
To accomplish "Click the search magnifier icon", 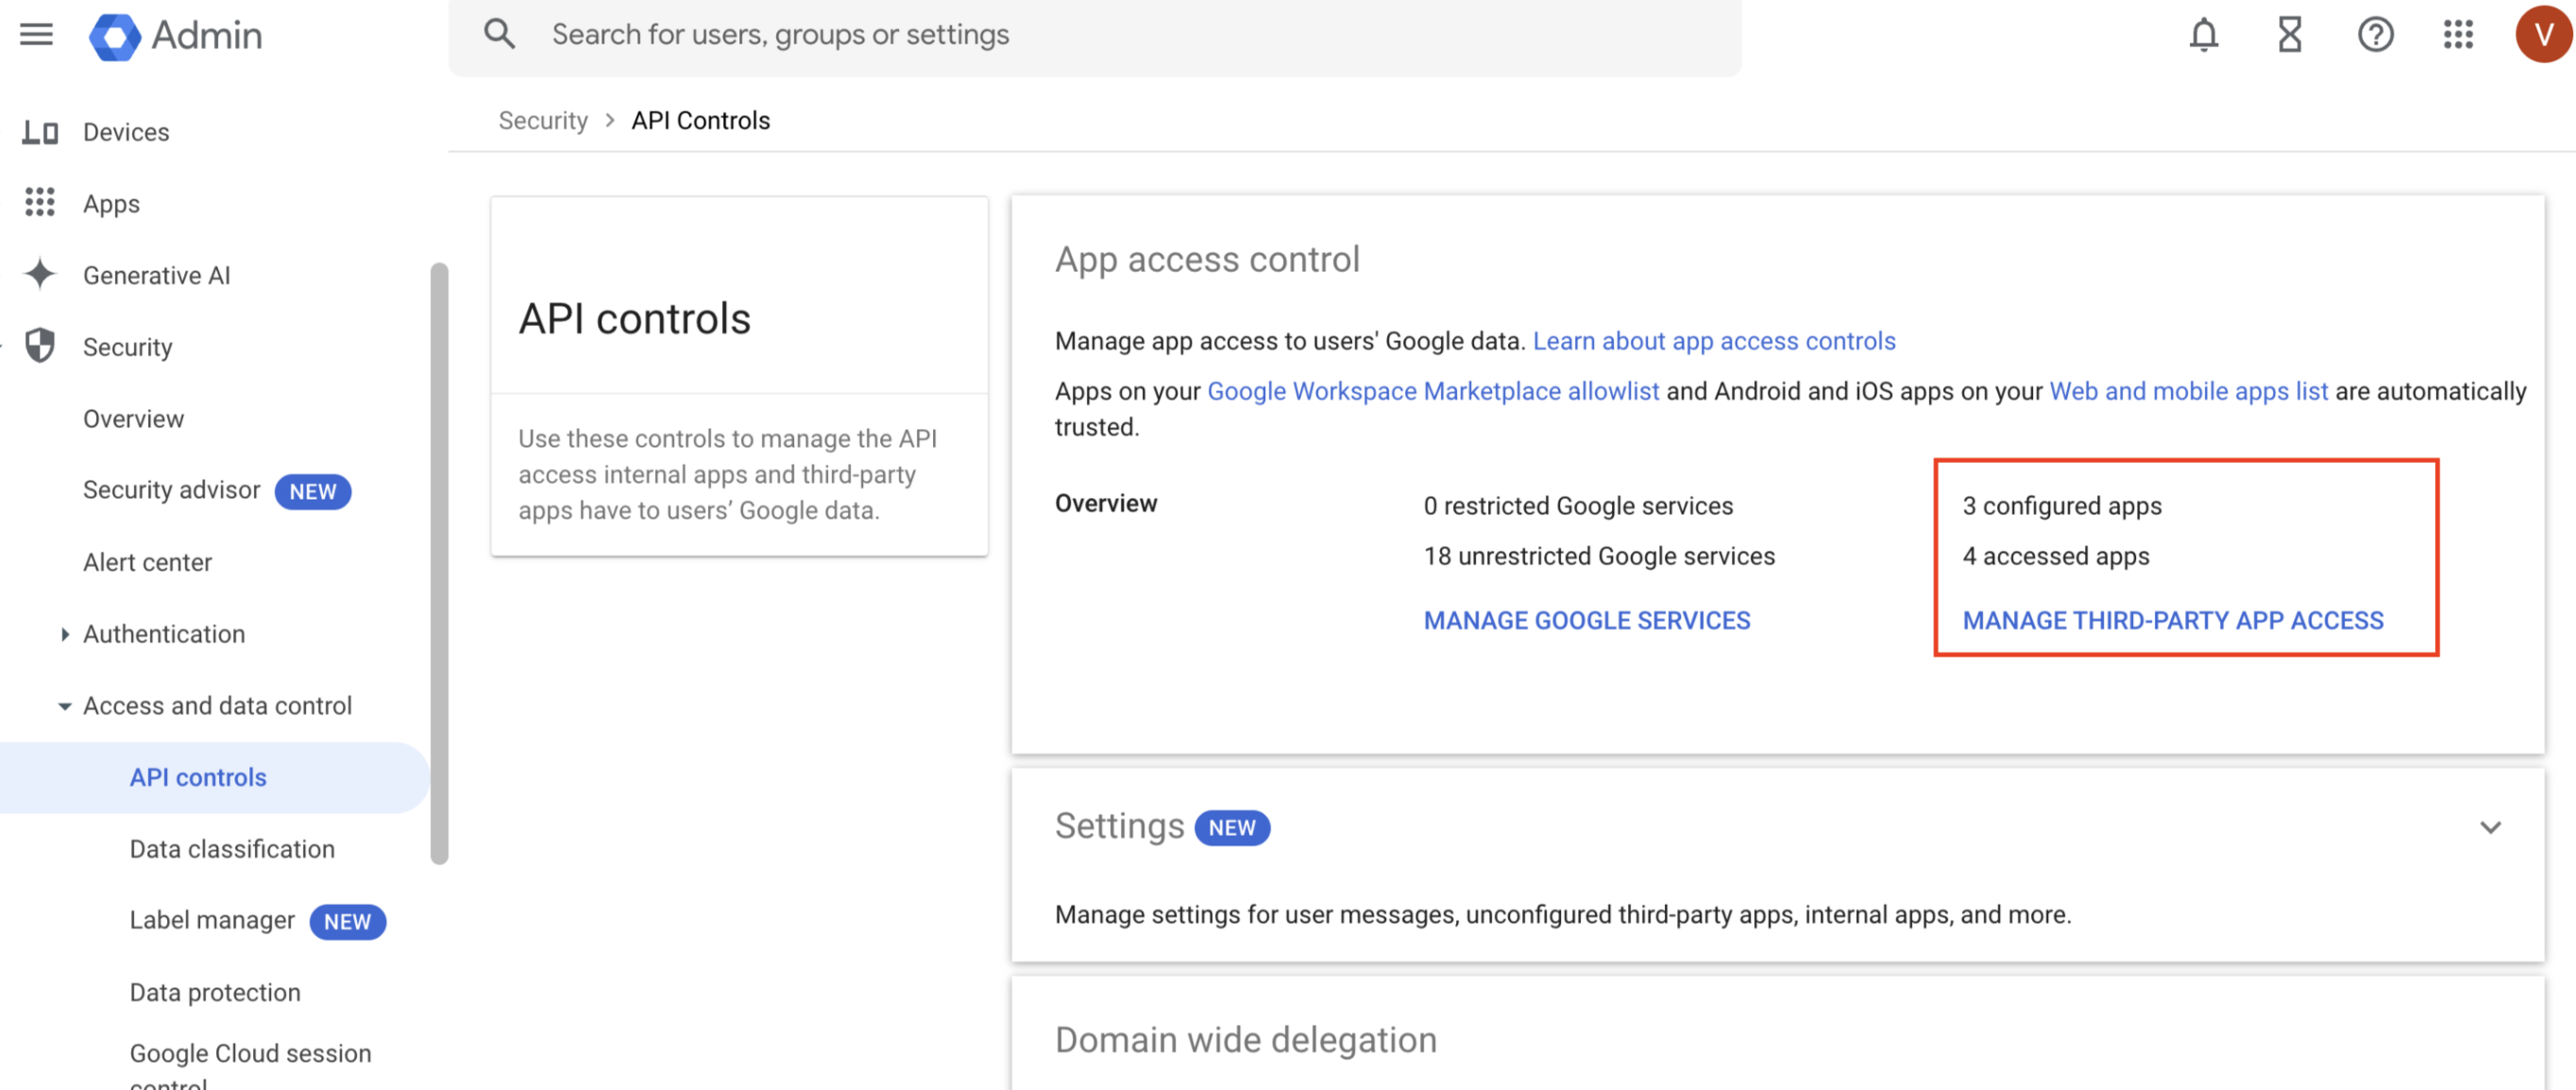I will [x=499, y=35].
